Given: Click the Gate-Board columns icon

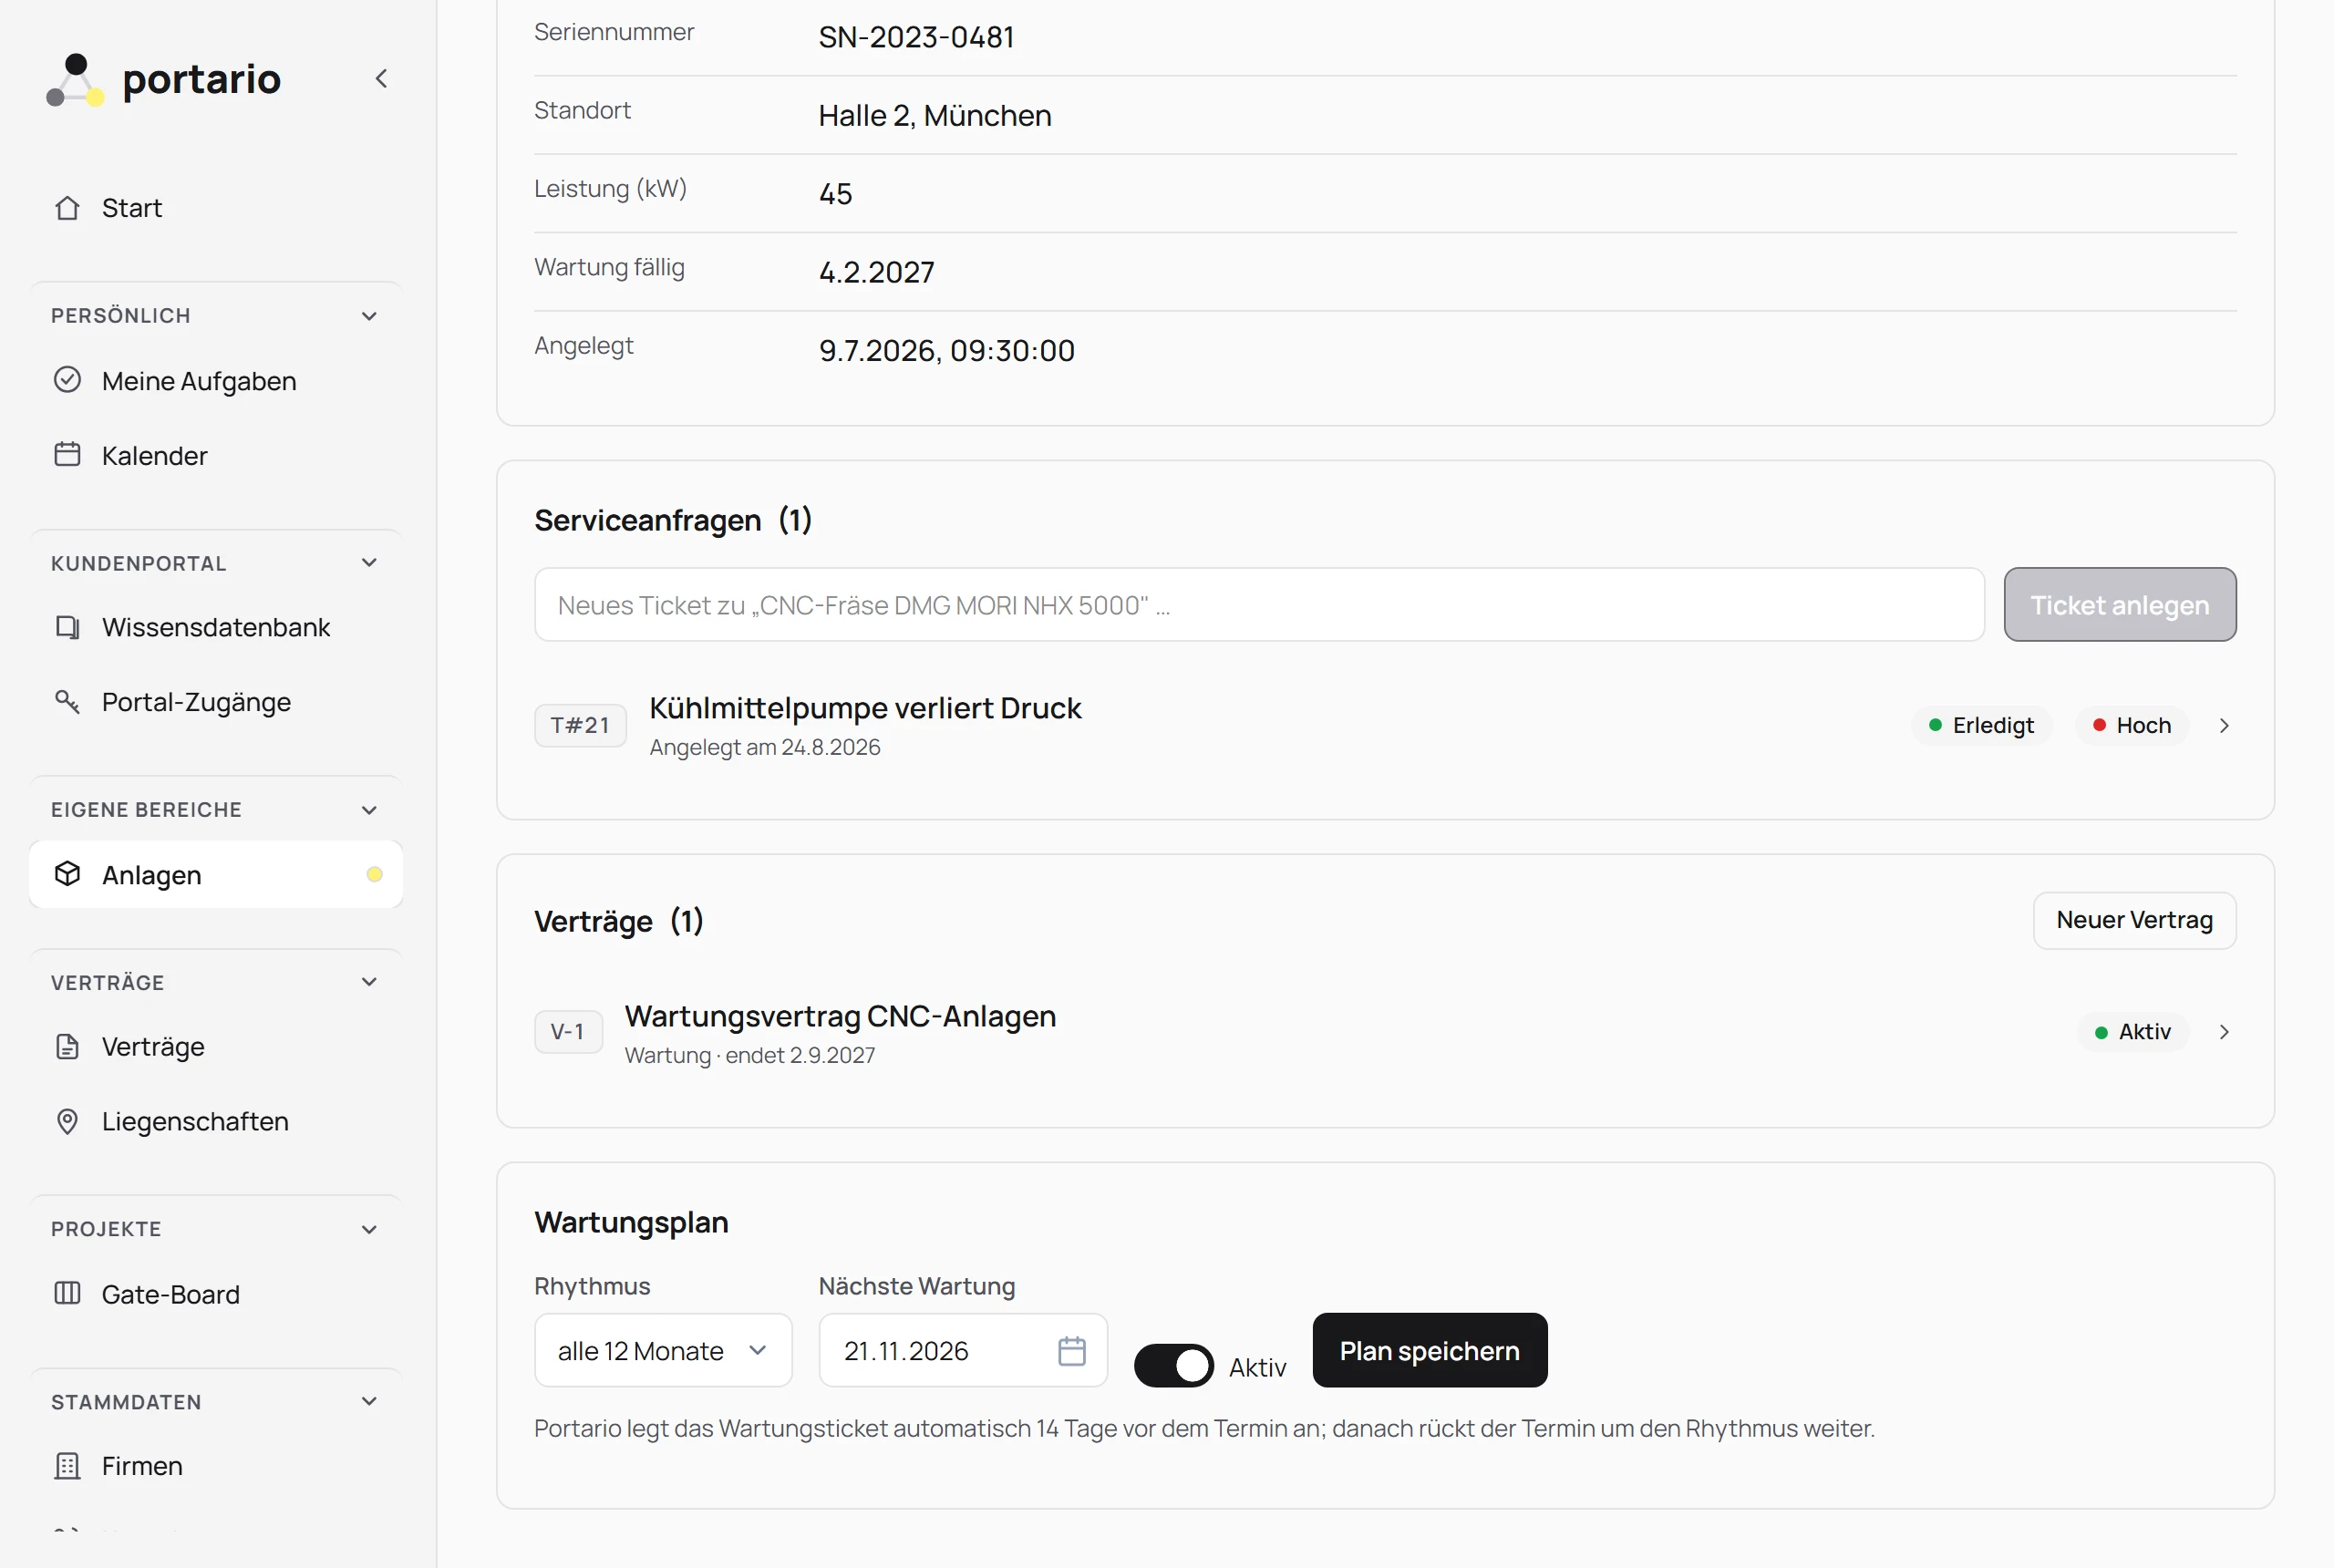Looking at the screenshot, I should click(67, 1293).
